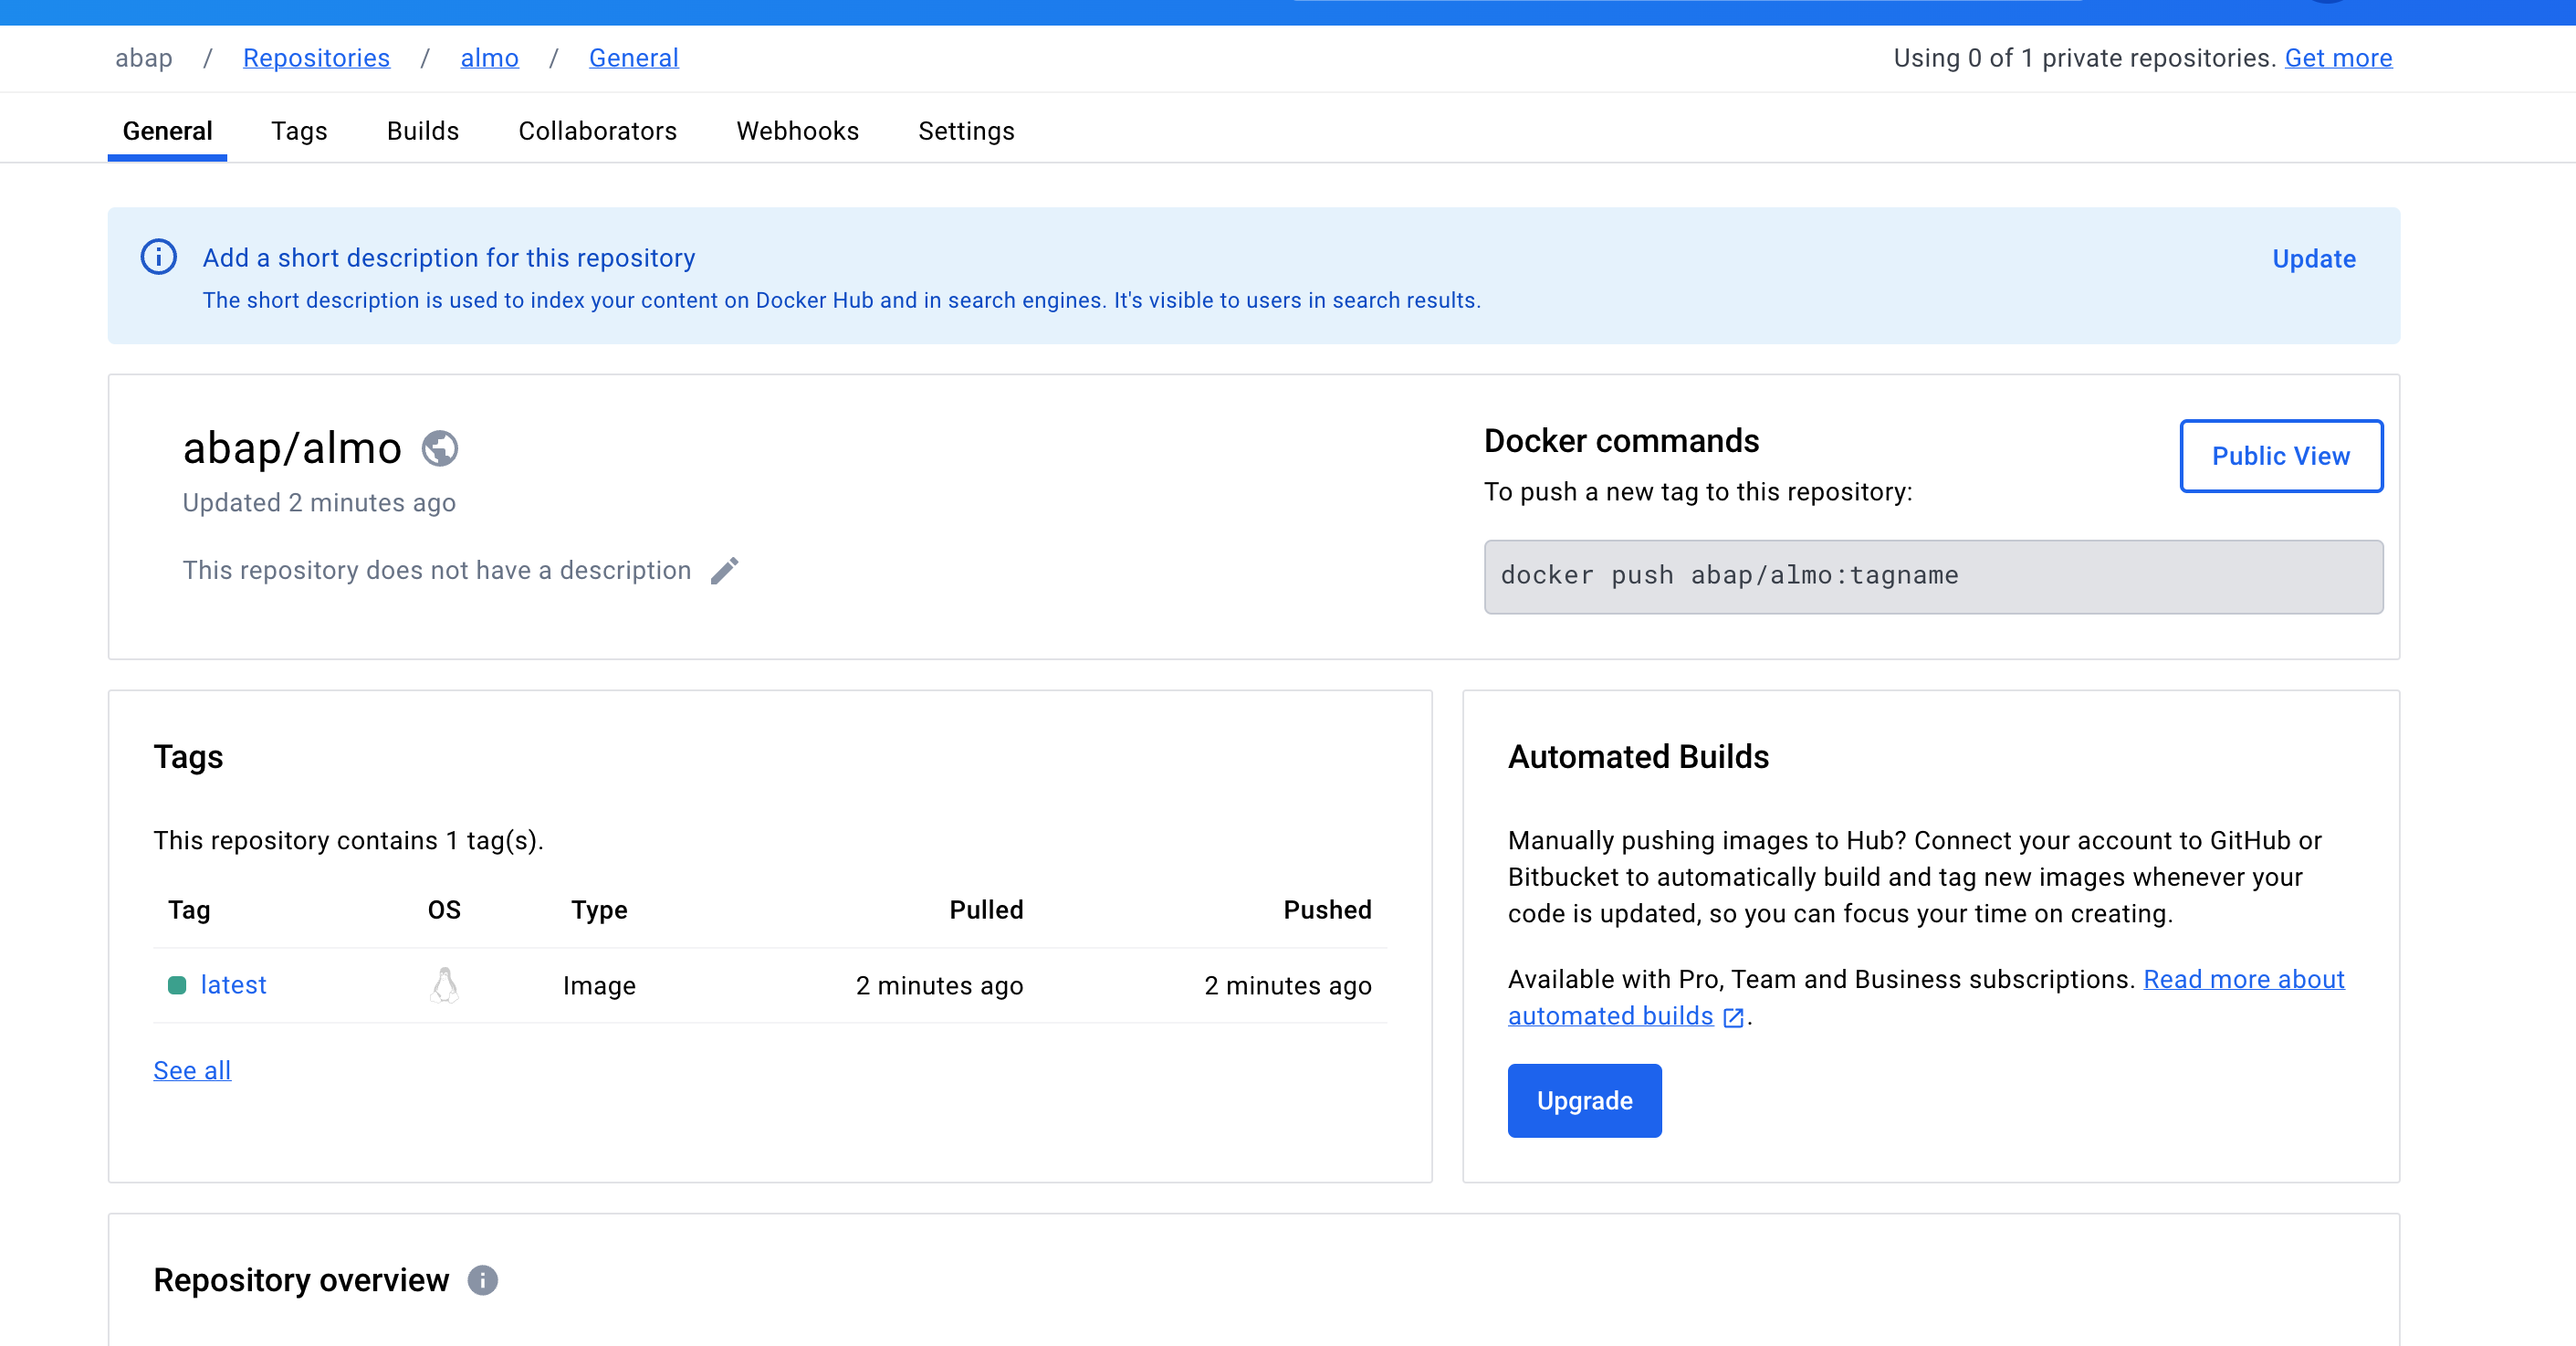Click 'This repository does not have a description' text

(x=437, y=570)
